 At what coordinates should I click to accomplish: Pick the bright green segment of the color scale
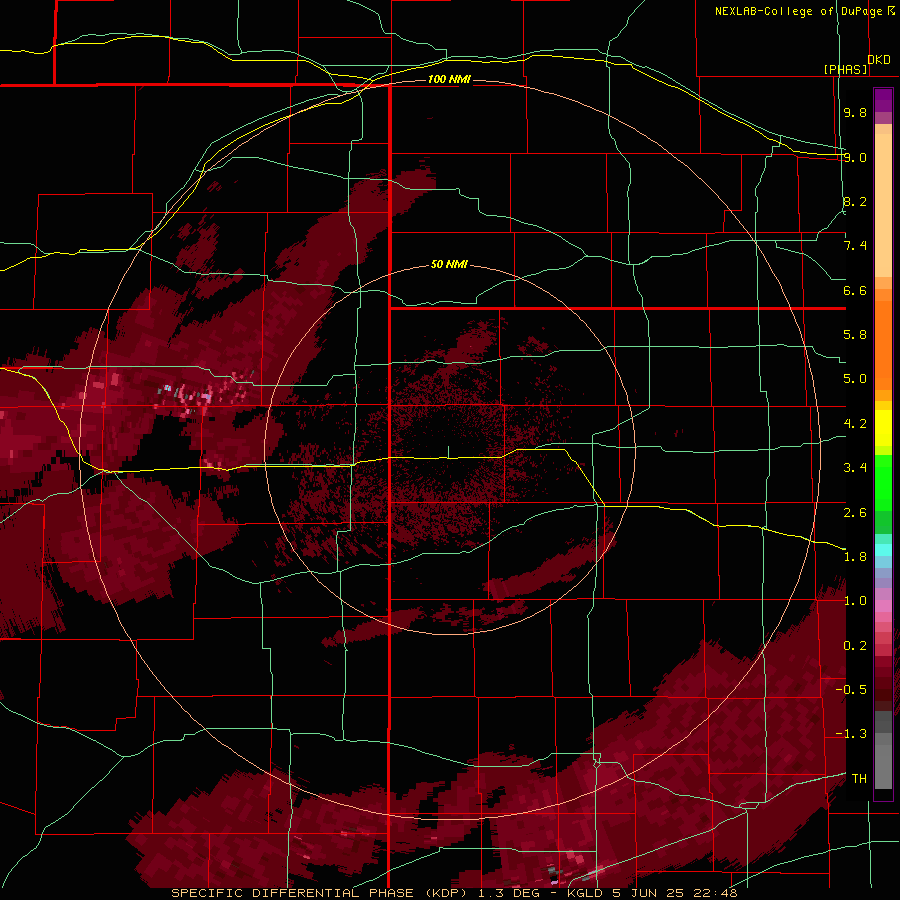coord(883,482)
